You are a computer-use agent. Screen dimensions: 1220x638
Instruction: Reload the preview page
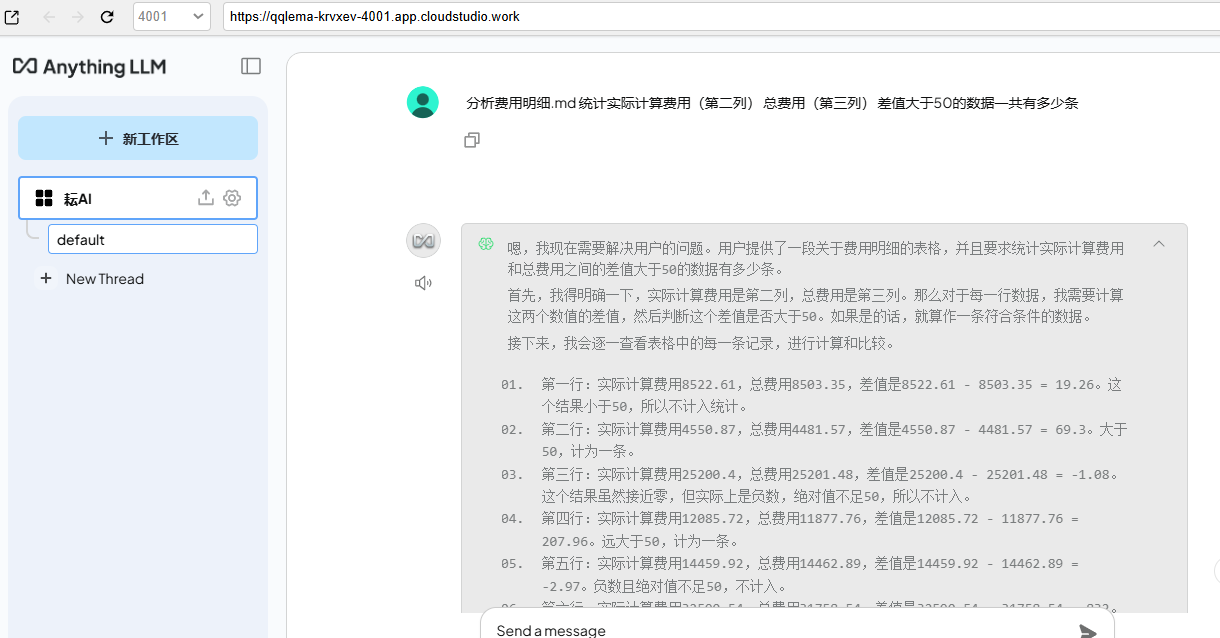click(x=107, y=17)
